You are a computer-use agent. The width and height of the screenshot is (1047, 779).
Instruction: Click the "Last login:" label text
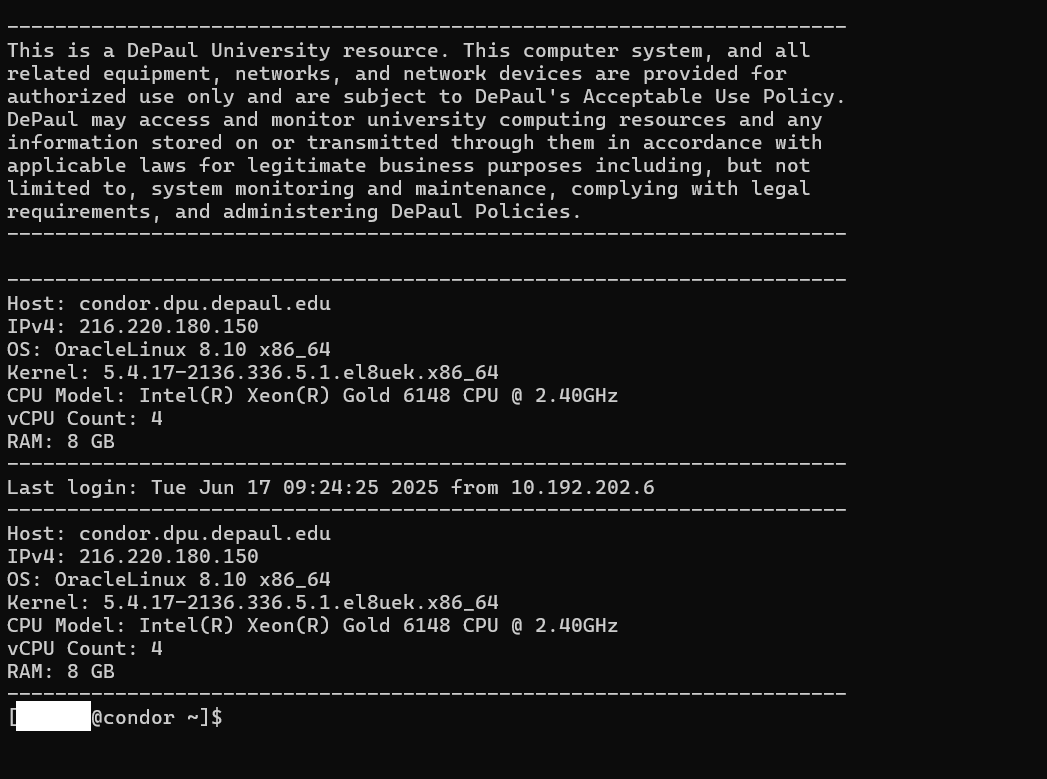tap(72, 488)
